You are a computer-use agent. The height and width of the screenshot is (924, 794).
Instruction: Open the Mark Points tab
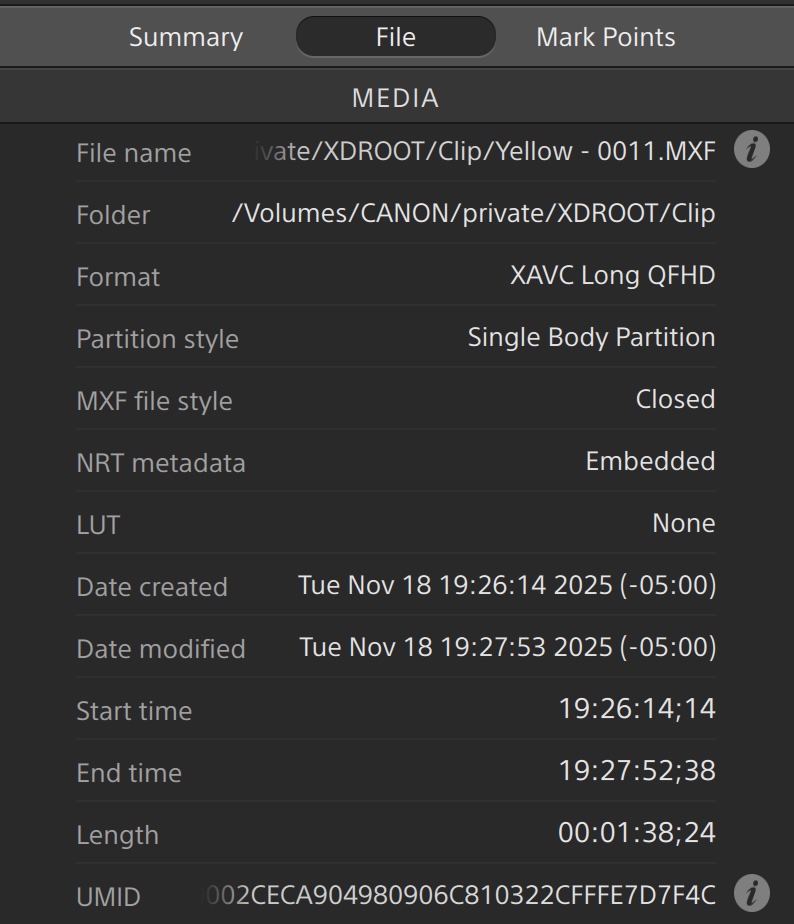(605, 37)
